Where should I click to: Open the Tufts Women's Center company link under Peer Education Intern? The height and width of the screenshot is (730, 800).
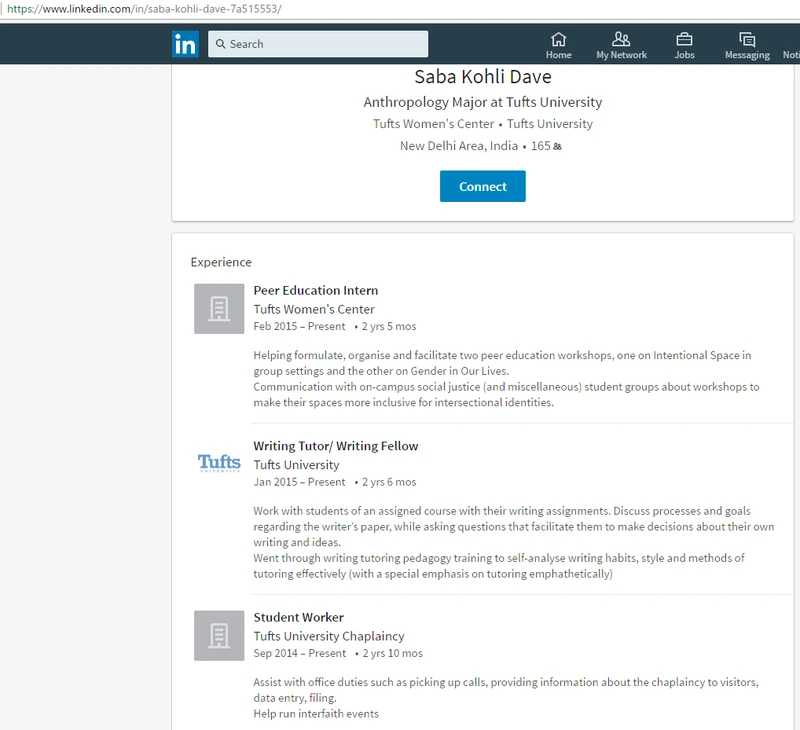[x=314, y=309]
